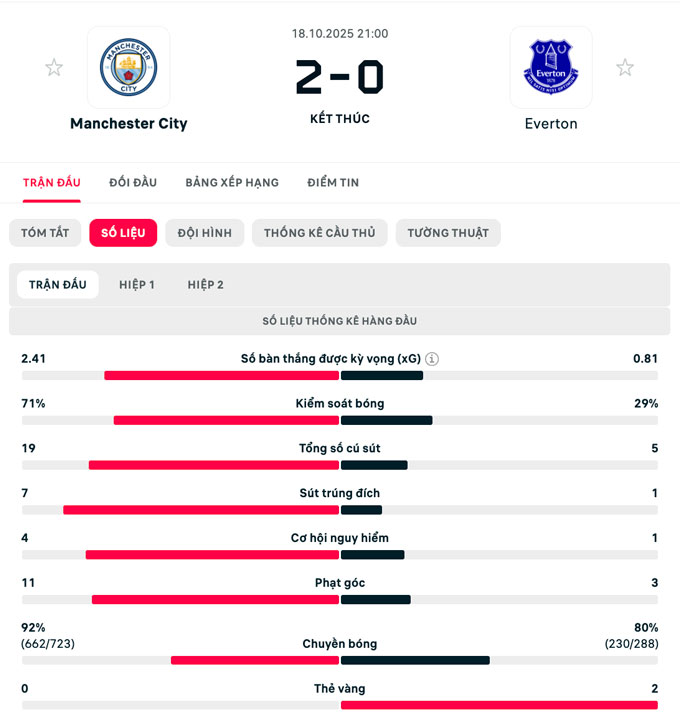Click the Kiểm soát bóng possession bar
Viewport: 680px width, 721px height.
tap(340, 420)
